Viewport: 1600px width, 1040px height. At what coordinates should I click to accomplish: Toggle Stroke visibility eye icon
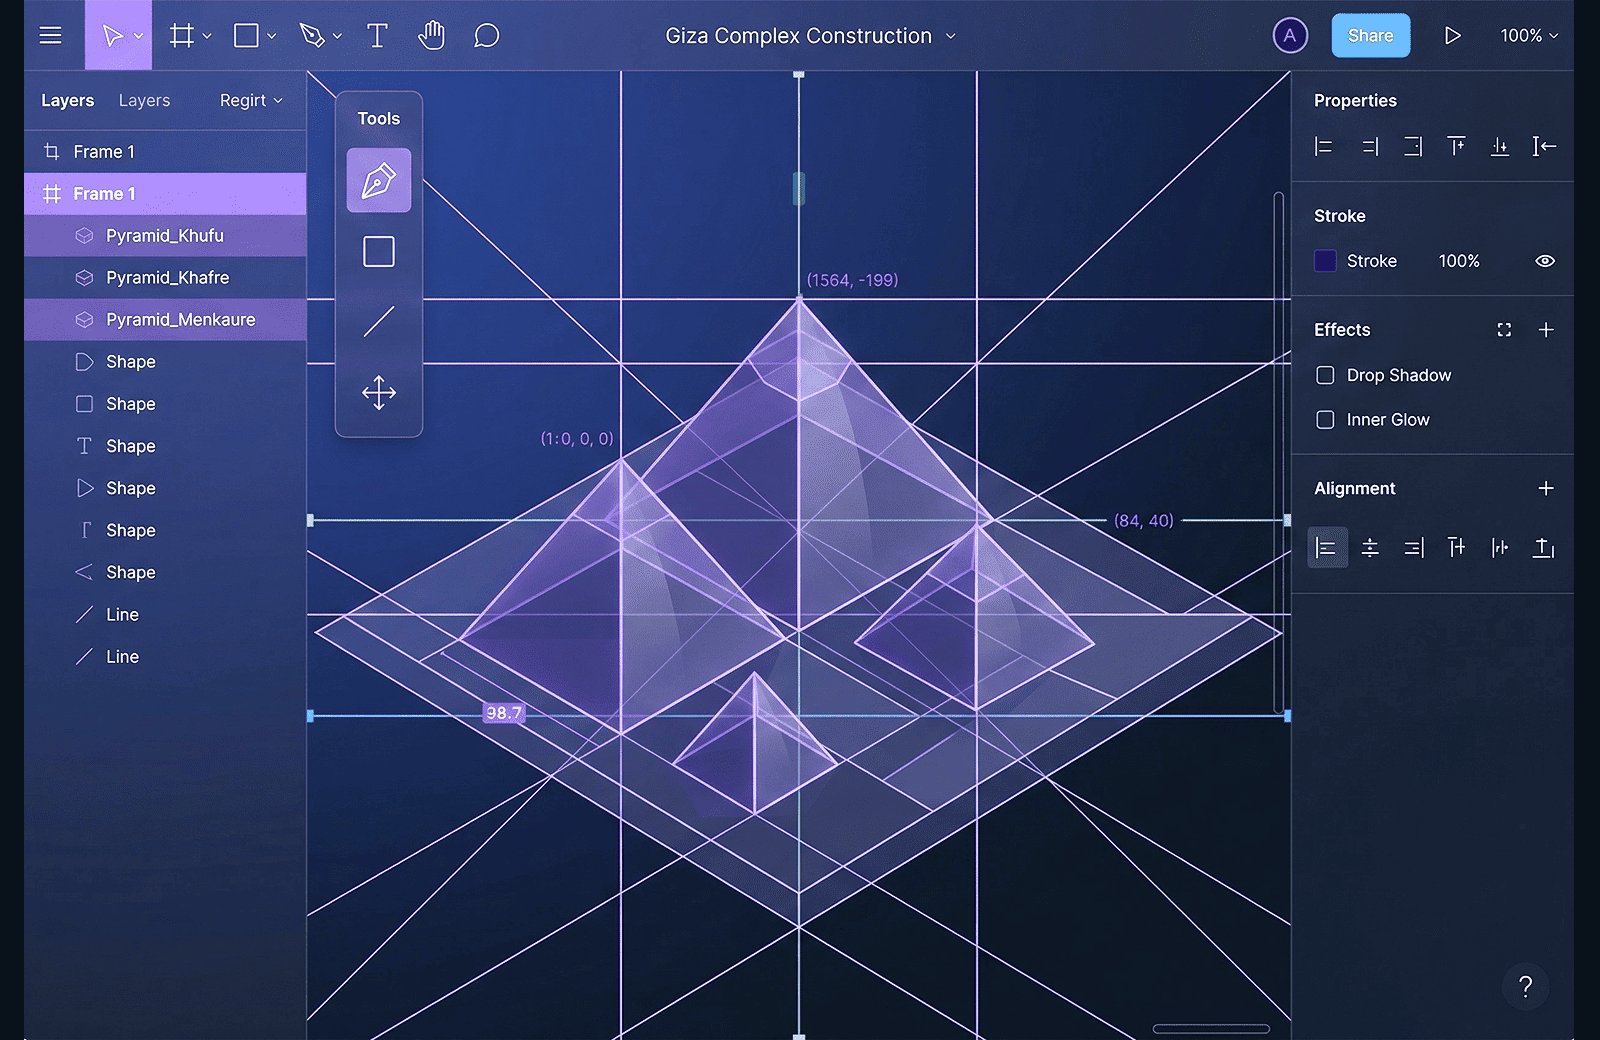coord(1544,261)
